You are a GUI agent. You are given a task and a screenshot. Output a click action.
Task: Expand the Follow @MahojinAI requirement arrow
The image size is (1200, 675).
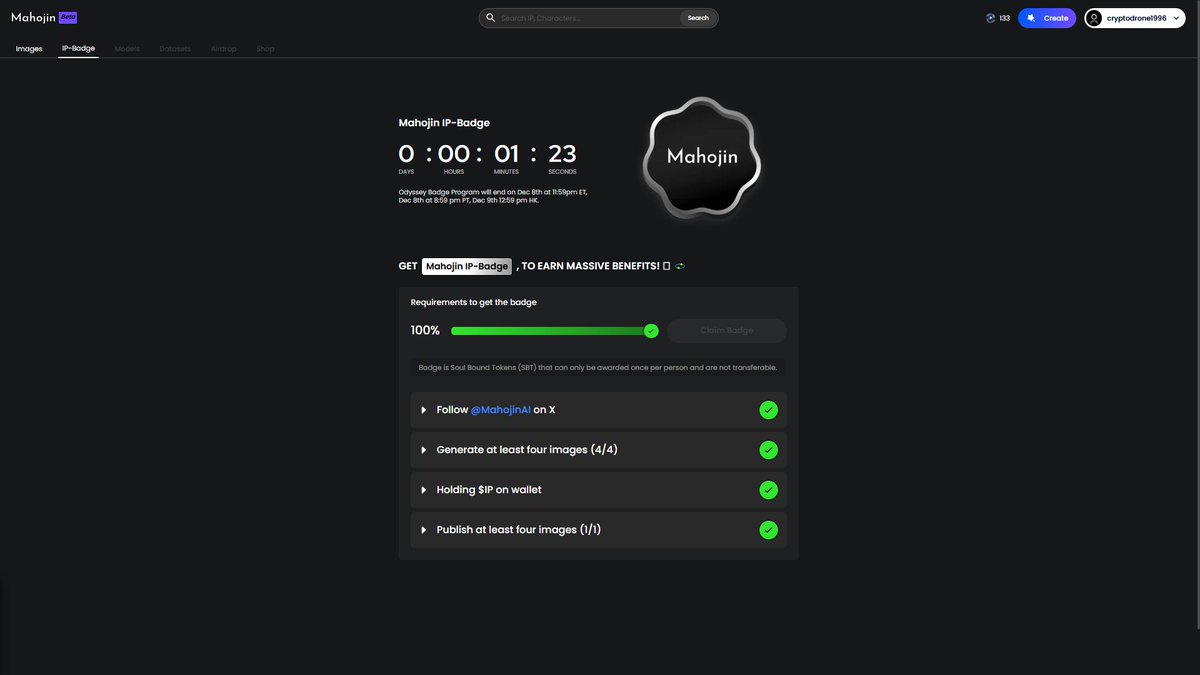coord(424,410)
